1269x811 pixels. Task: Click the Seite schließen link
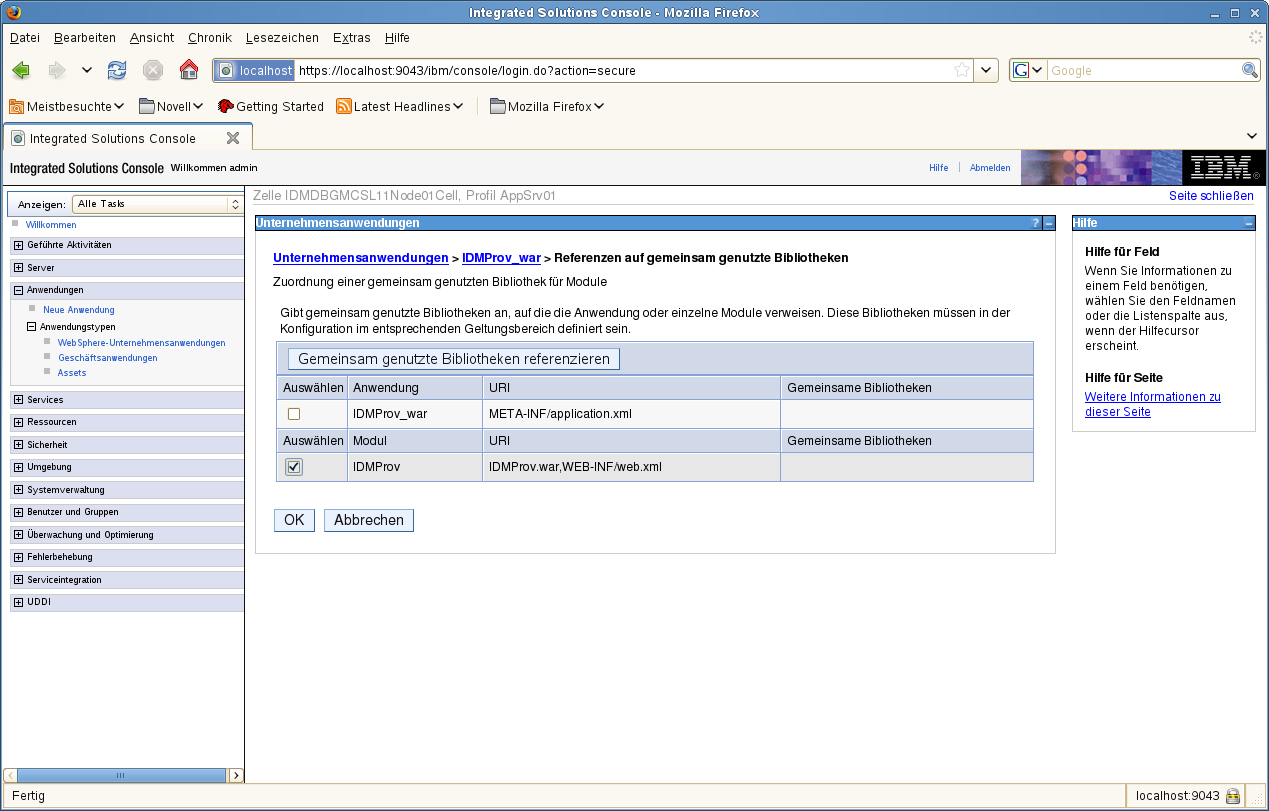tap(1211, 196)
